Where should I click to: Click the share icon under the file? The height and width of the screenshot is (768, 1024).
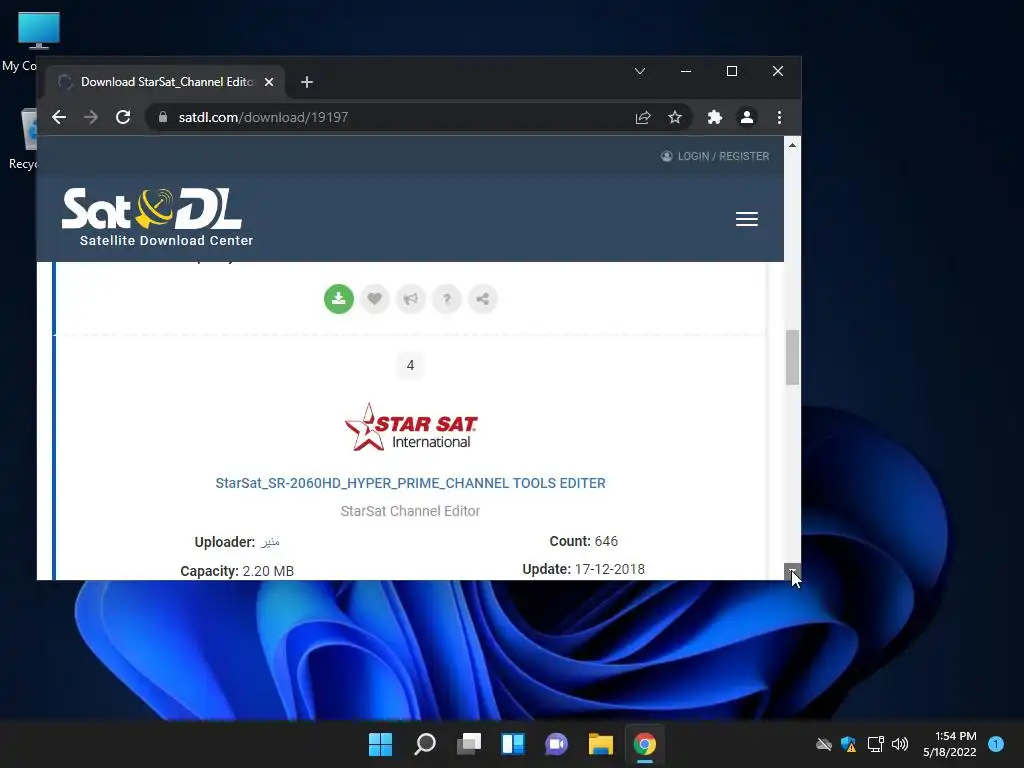tap(483, 299)
